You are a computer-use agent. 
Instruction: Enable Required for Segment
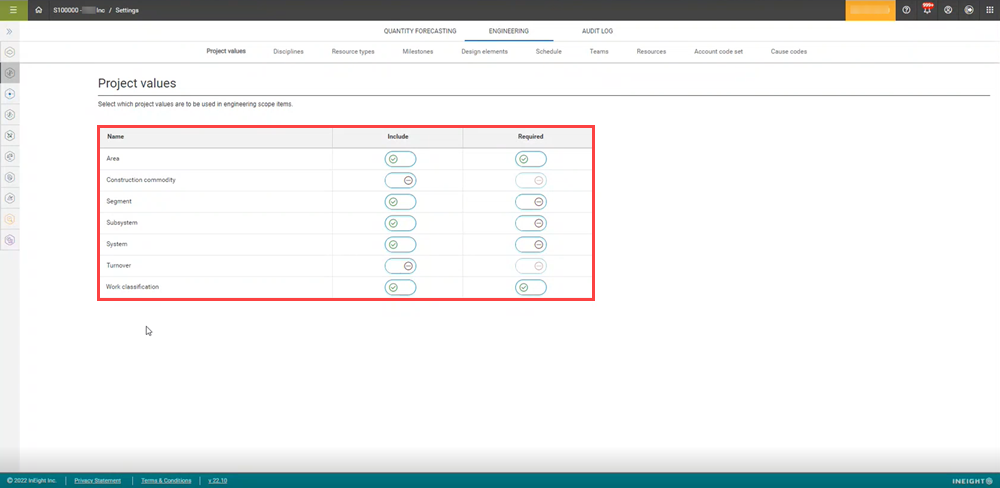[x=531, y=202]
